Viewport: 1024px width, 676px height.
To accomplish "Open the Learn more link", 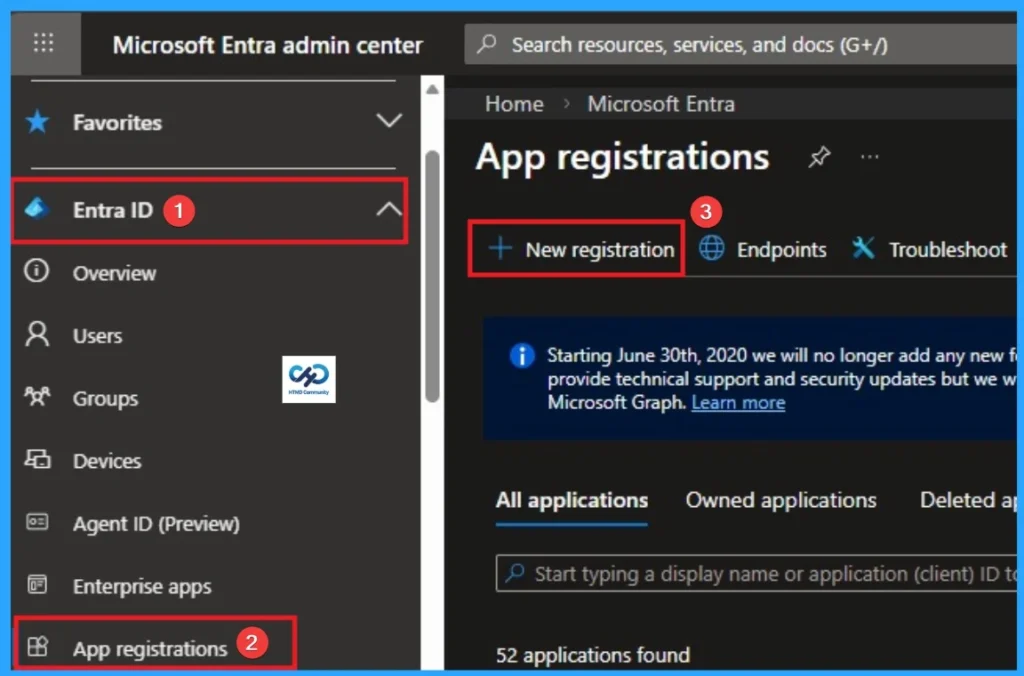I will tap(738, 403).
